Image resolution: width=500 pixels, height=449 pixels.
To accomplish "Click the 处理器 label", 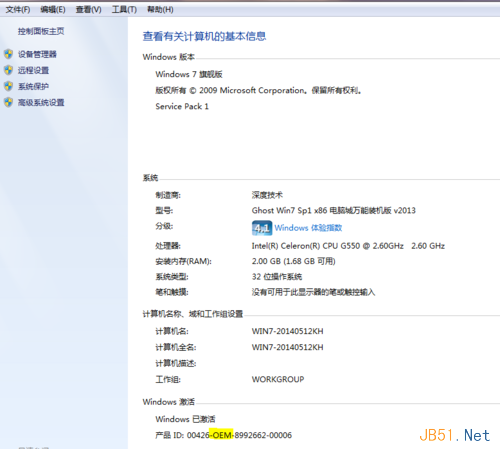I will pos(168,246).
